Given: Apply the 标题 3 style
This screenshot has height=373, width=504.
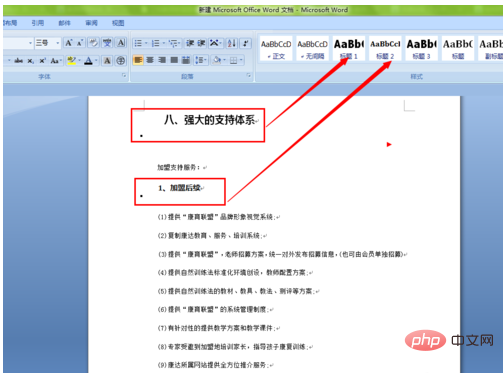Looking at the screenshot, I should (421, 49).
